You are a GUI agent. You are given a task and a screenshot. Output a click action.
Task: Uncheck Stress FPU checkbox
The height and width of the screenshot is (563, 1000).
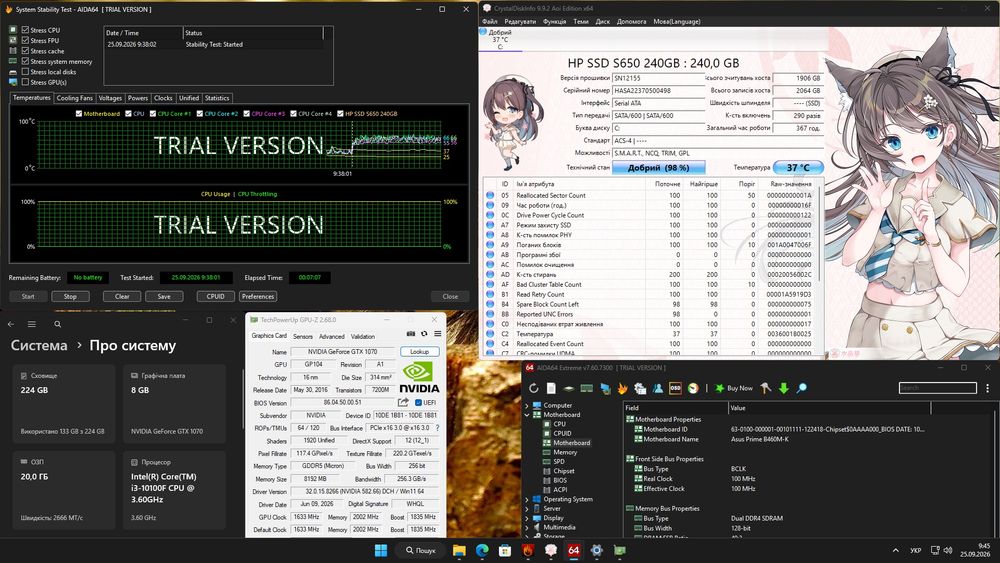coord(26,40)
